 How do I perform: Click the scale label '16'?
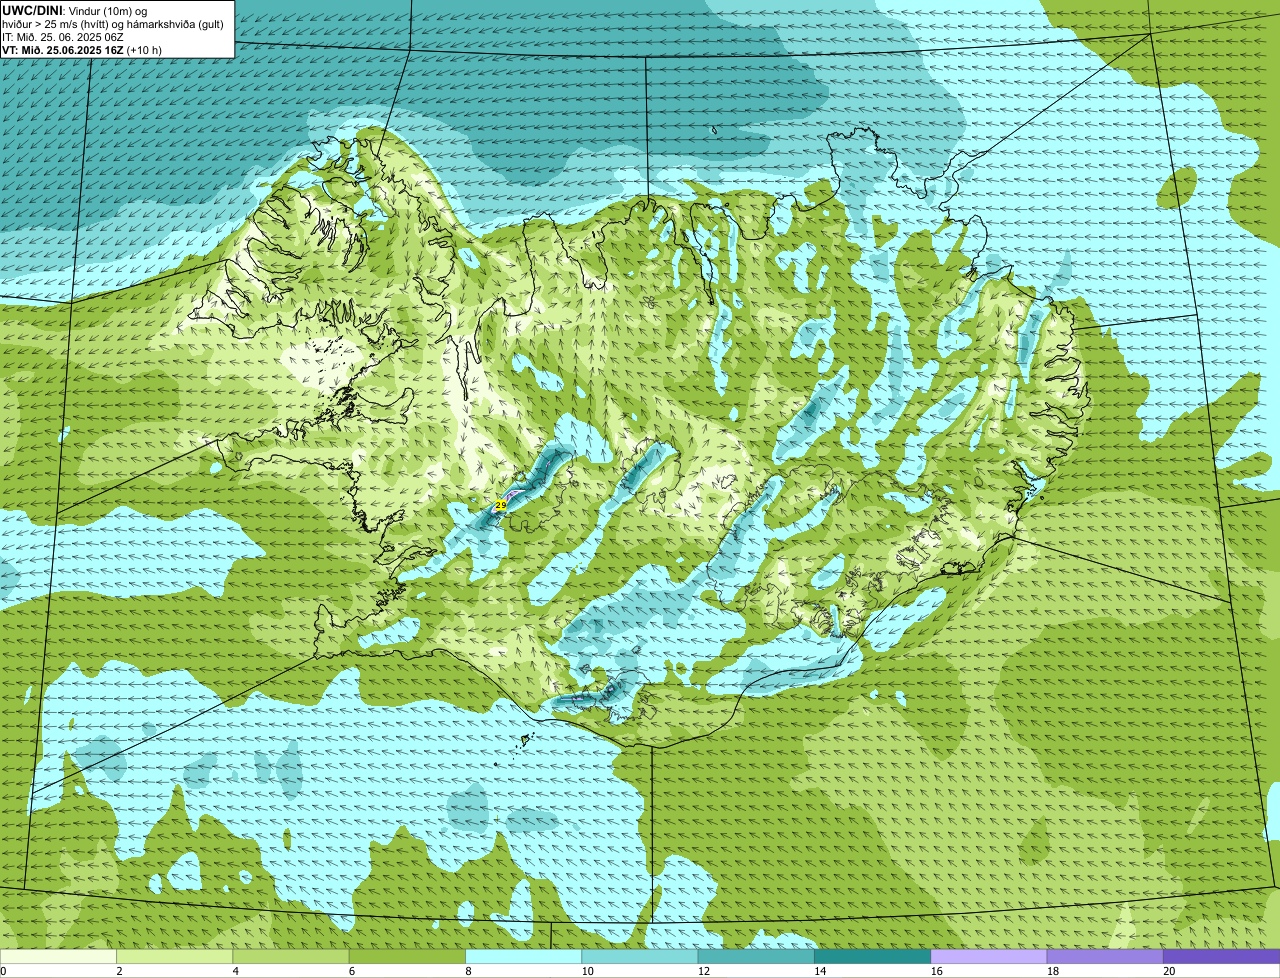pos(936,971)
